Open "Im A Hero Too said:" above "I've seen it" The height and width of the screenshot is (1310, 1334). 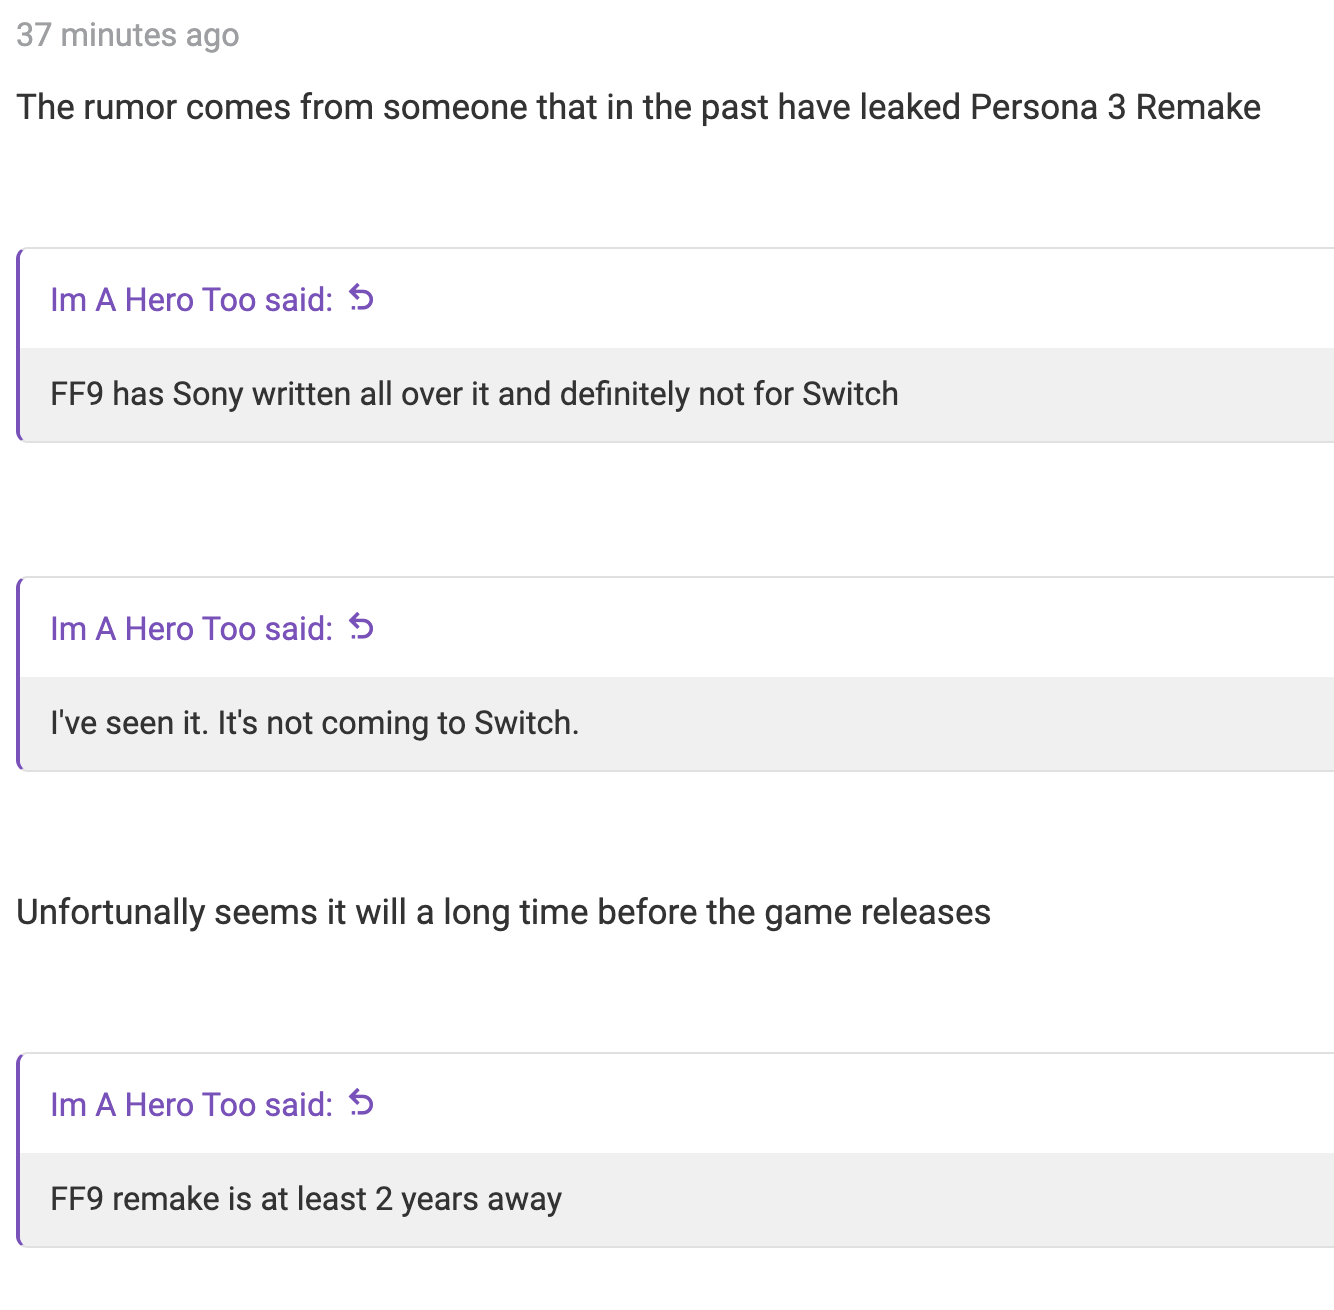pyautogui.click(x=192, y=628)
